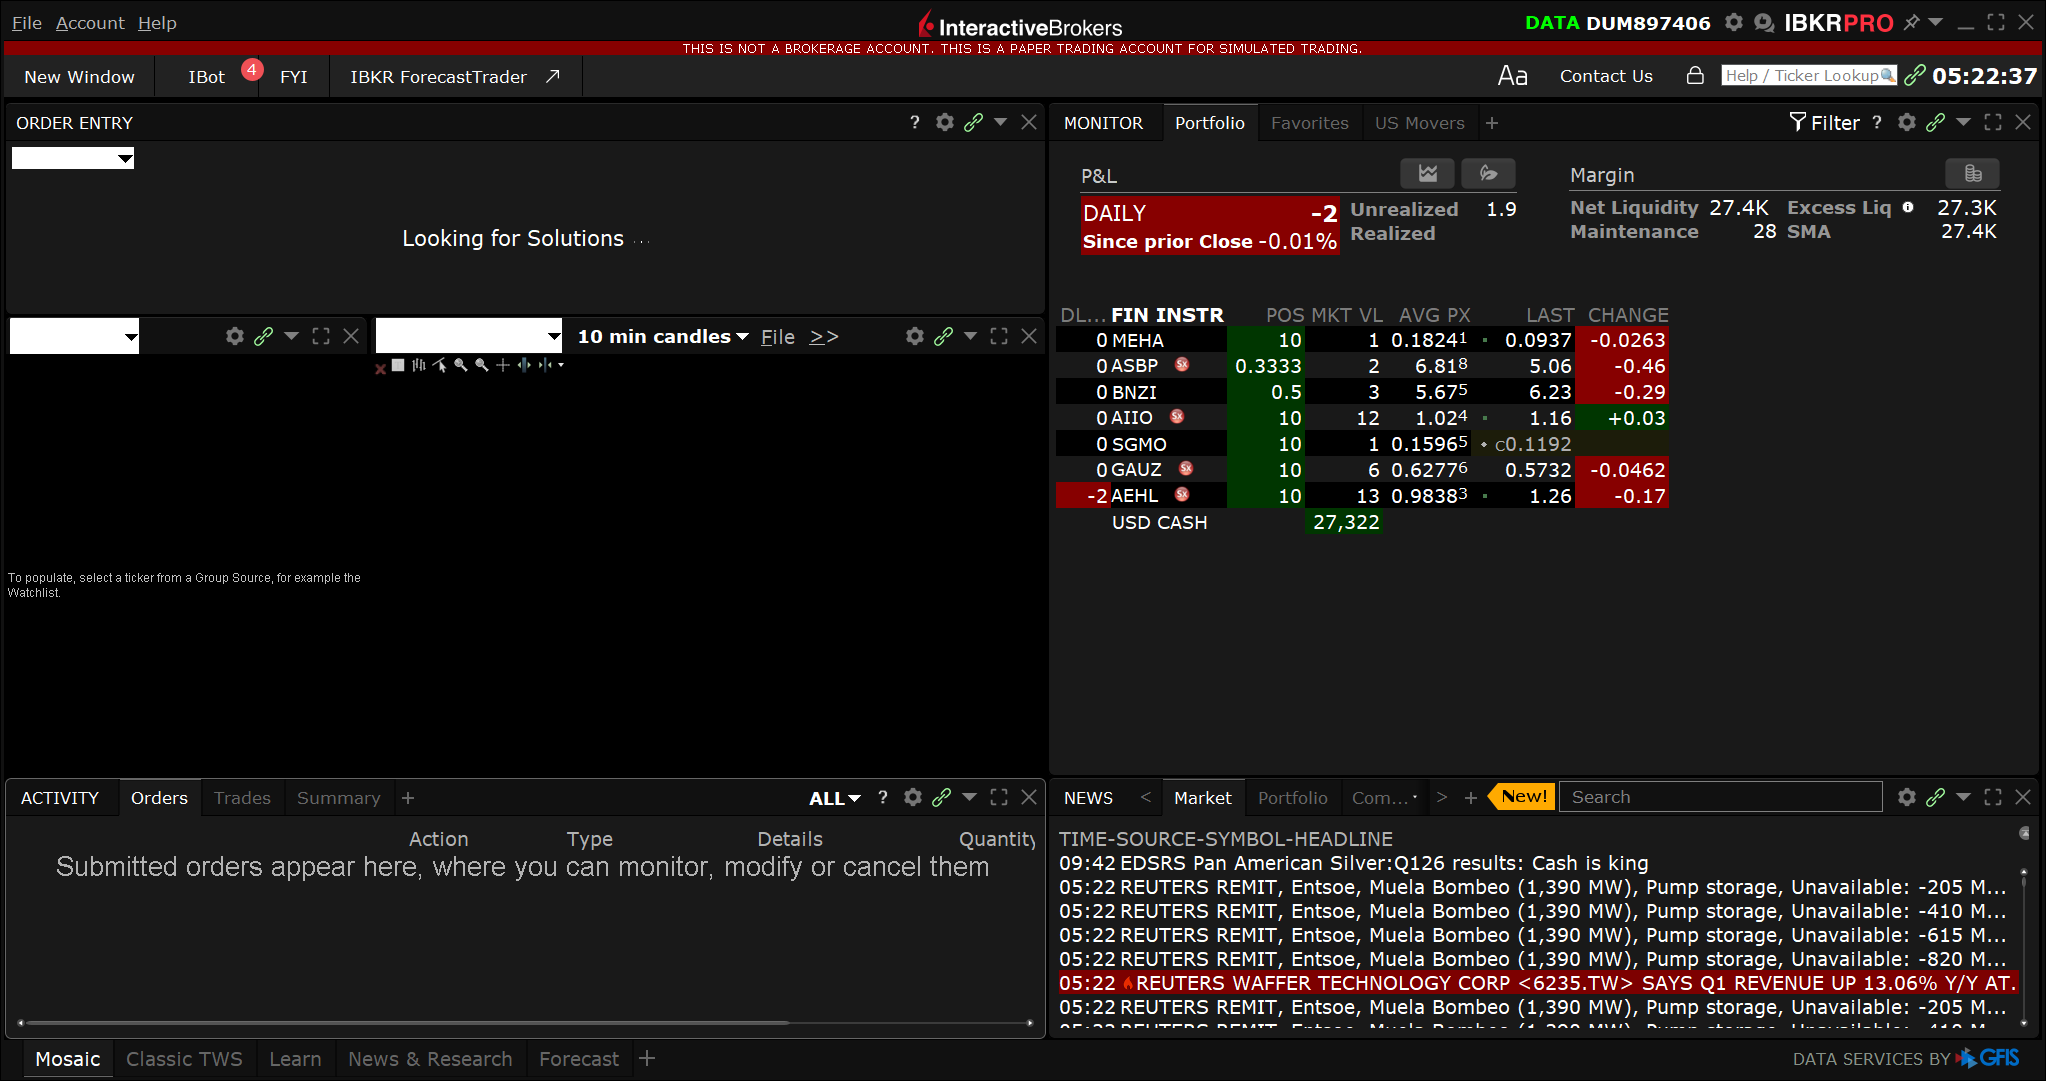Click Contact Us

pyautogui.click(x=1606, y=76)
